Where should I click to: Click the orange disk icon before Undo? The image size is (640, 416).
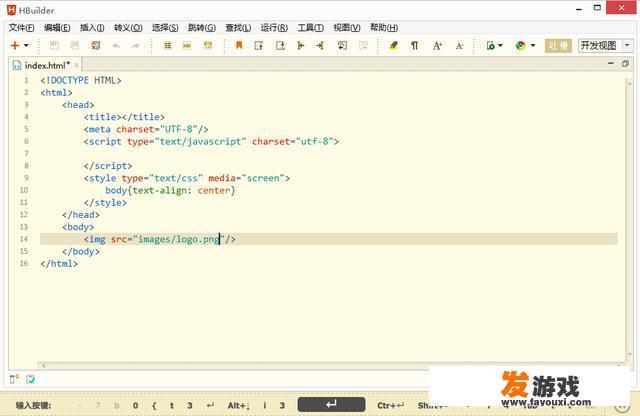96,45
